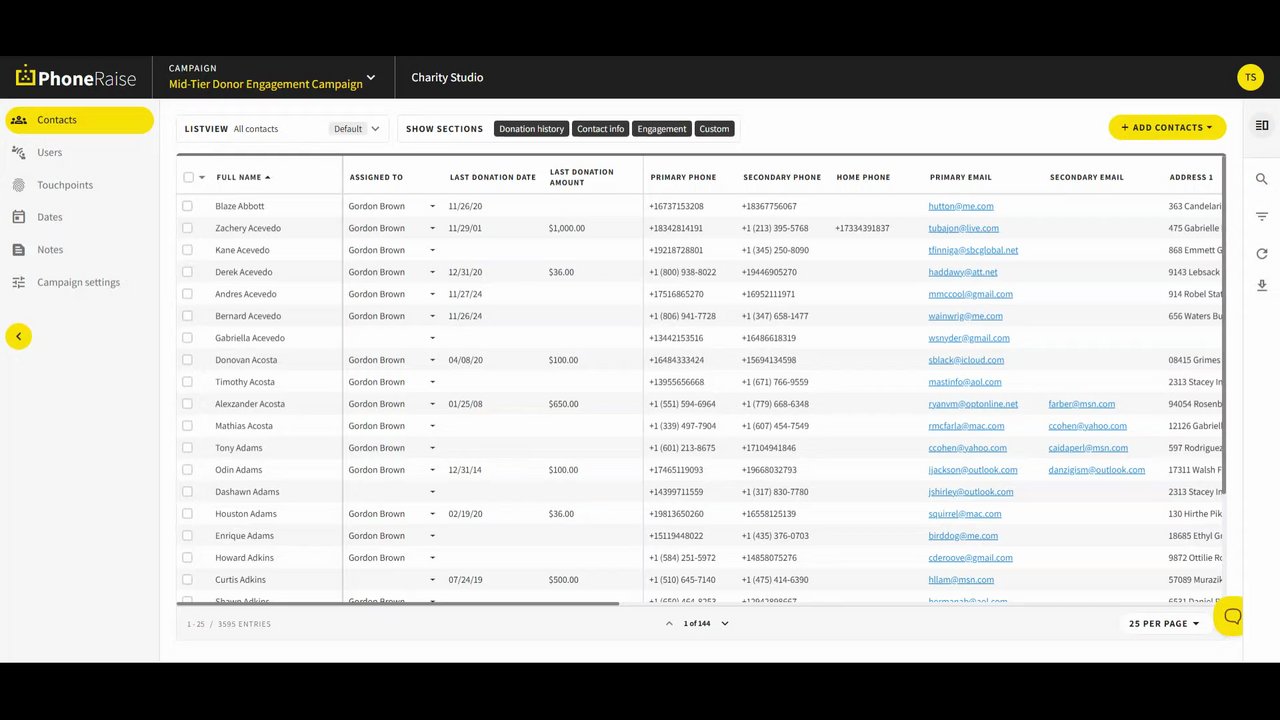1280x720 pixels.
Task: Click the refresh icon in right rail
Action: click(x=1262, y=254)
